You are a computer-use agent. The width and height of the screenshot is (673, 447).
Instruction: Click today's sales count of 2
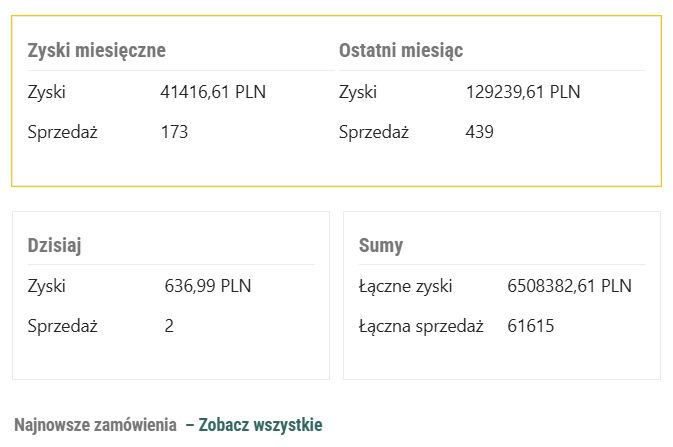tap(169, 326)
